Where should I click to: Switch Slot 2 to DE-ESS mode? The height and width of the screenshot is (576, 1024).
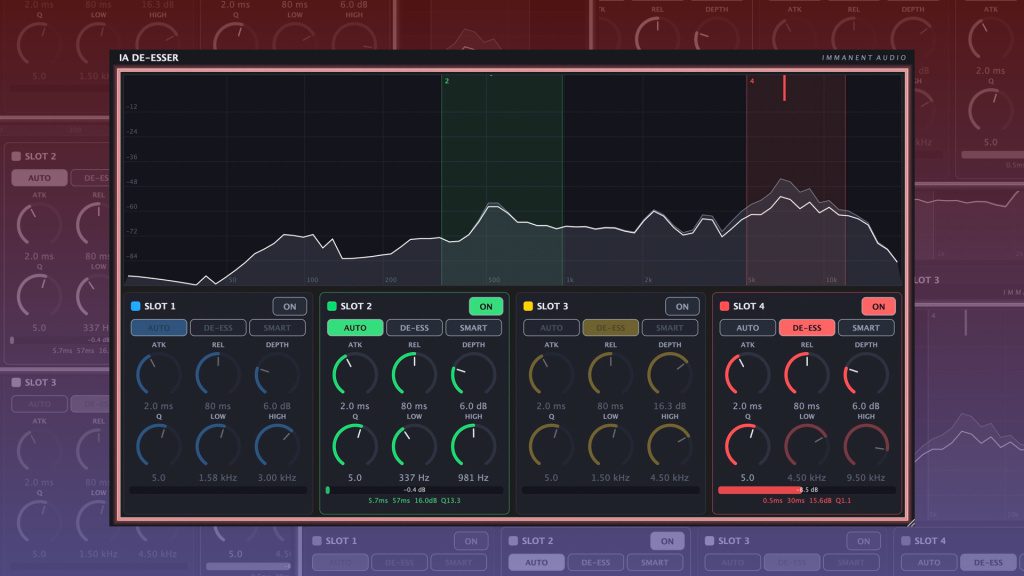[414, 328]
